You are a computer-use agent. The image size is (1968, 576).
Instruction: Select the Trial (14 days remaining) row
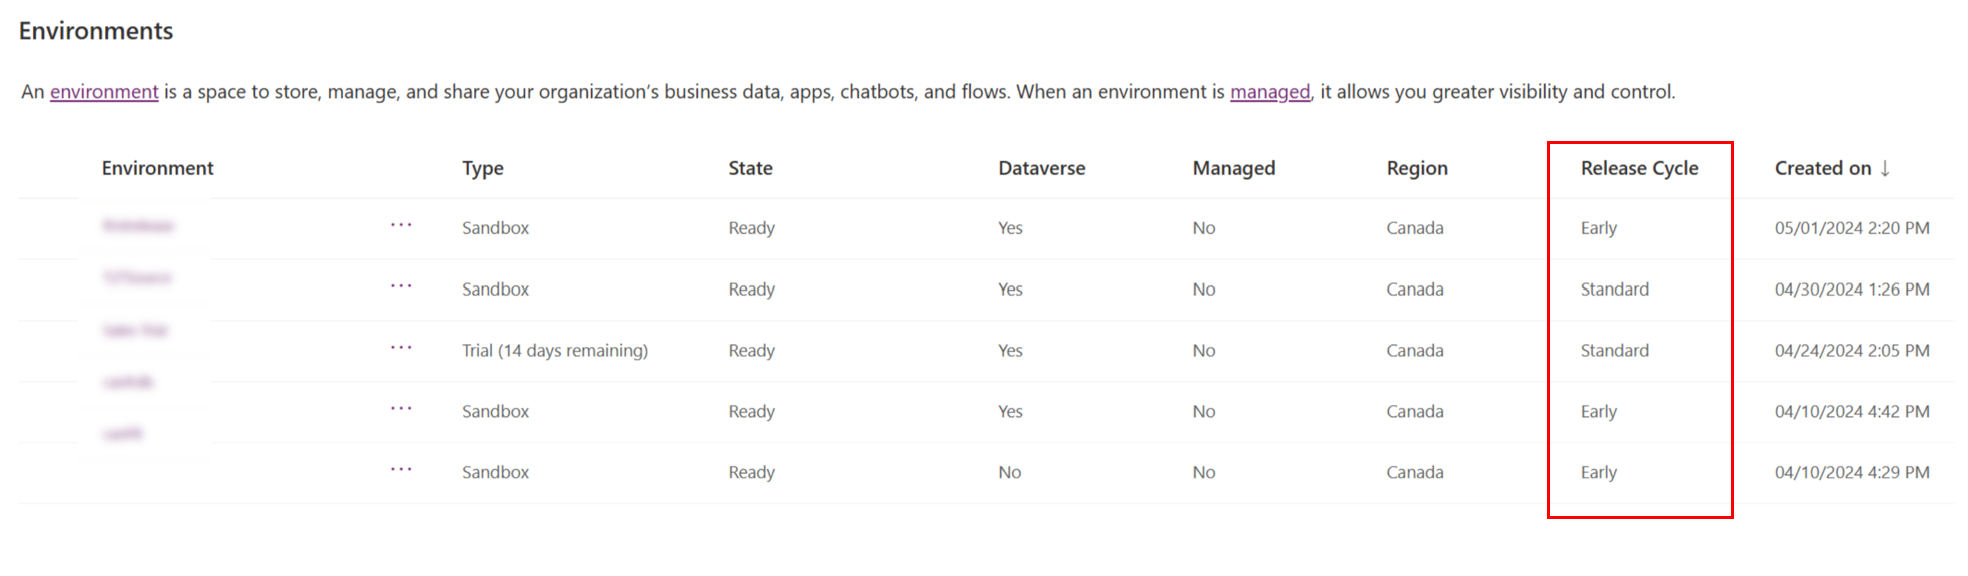[x=554, y=351]
